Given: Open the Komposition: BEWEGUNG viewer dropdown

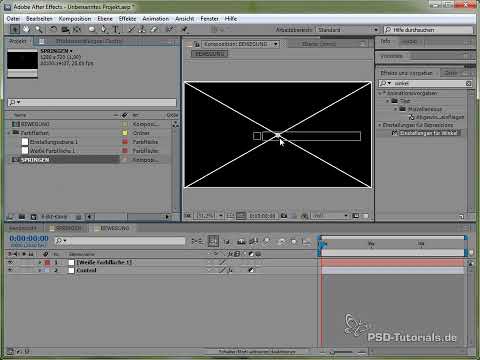Looking at the screenshot, I should pos(276,44).
